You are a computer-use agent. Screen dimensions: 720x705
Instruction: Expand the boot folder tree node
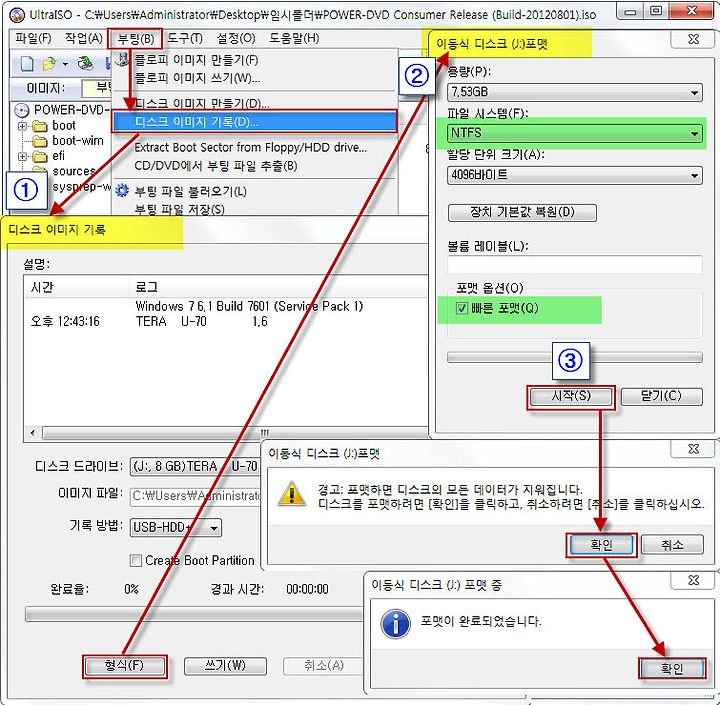tap(22, 126)
